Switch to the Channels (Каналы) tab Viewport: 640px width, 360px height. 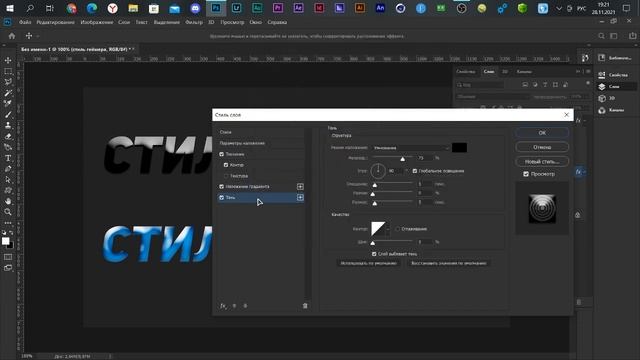tap(524, 71)
